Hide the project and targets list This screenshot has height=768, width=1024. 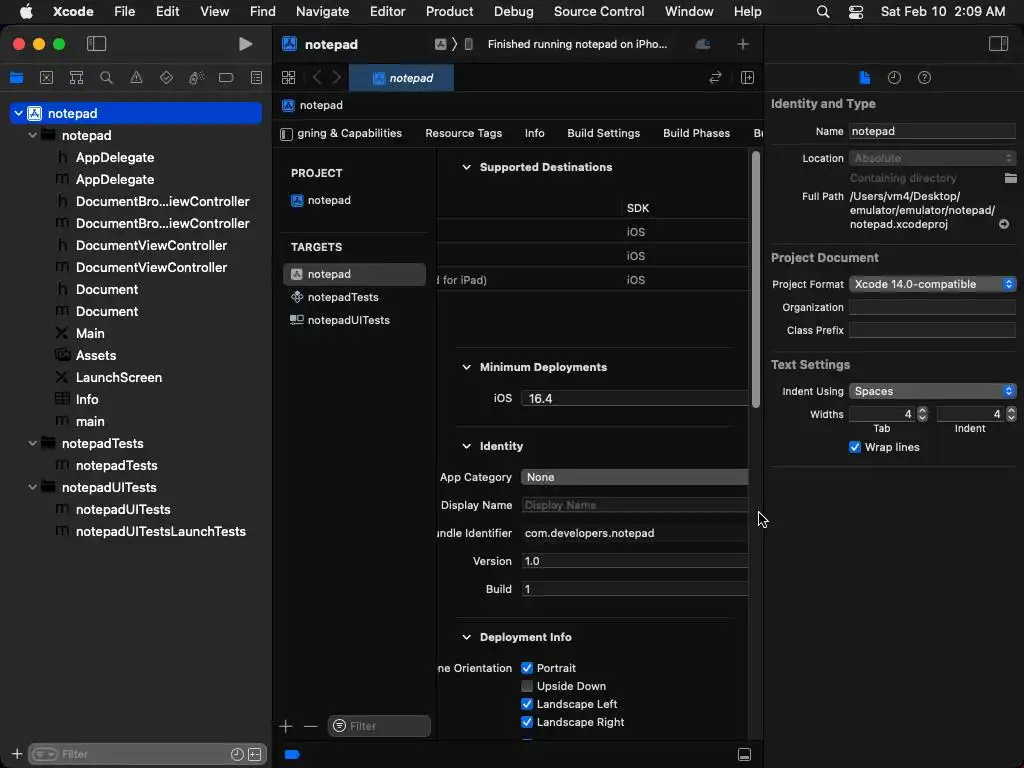[286, 134]
